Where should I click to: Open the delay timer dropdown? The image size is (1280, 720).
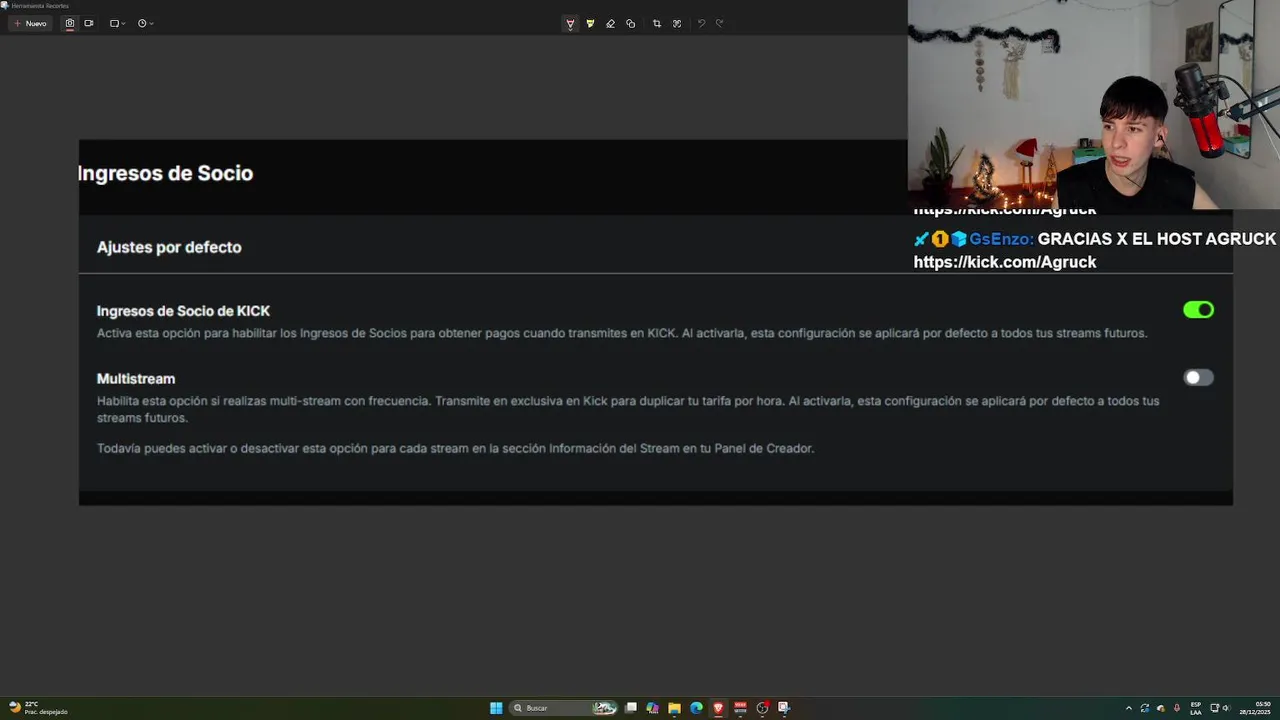pyautogui.click(x=145, y=23)
